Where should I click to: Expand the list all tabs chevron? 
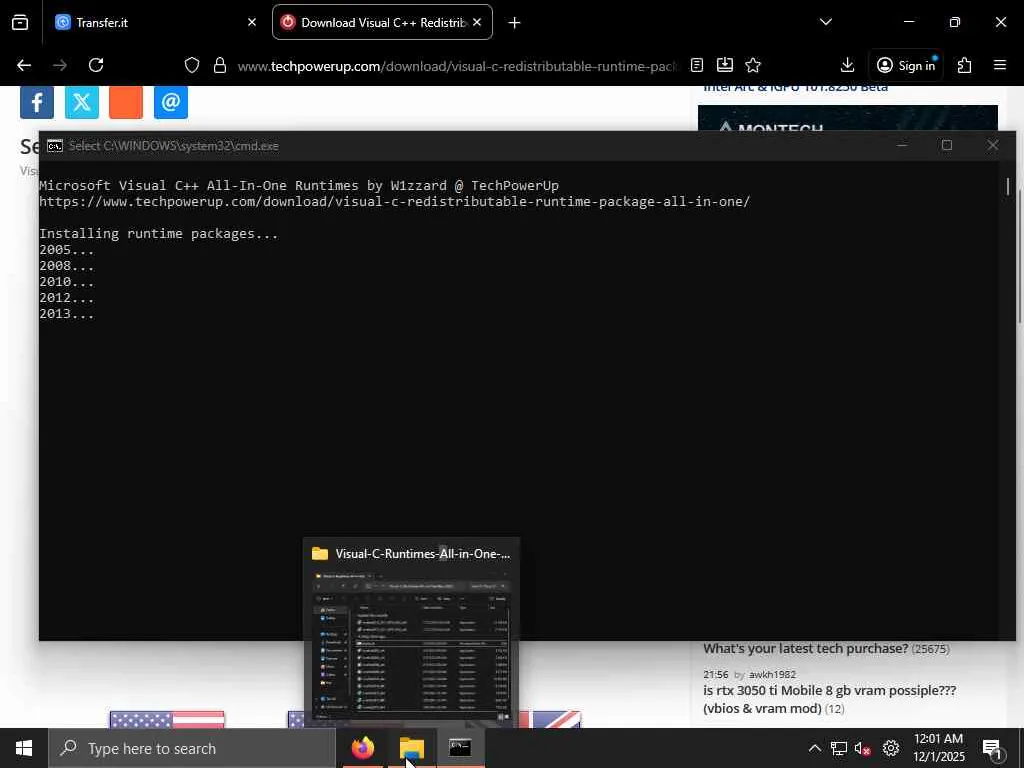coord(825,23)
